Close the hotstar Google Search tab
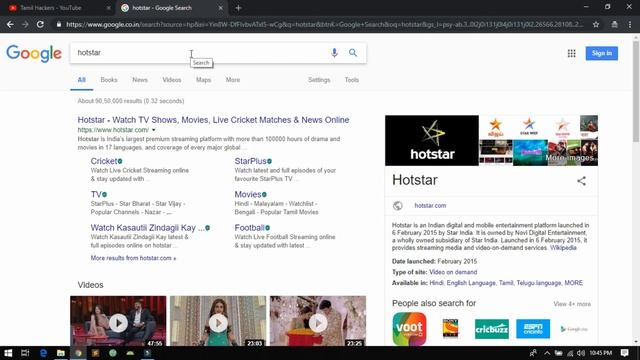The height and width of the screenshot is (360, 640). (x=220, y=8)
